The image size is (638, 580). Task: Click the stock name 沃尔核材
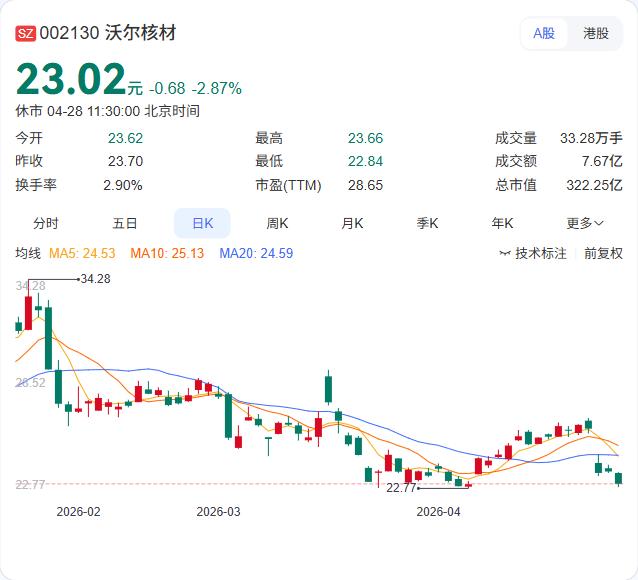tap(141, 33)
